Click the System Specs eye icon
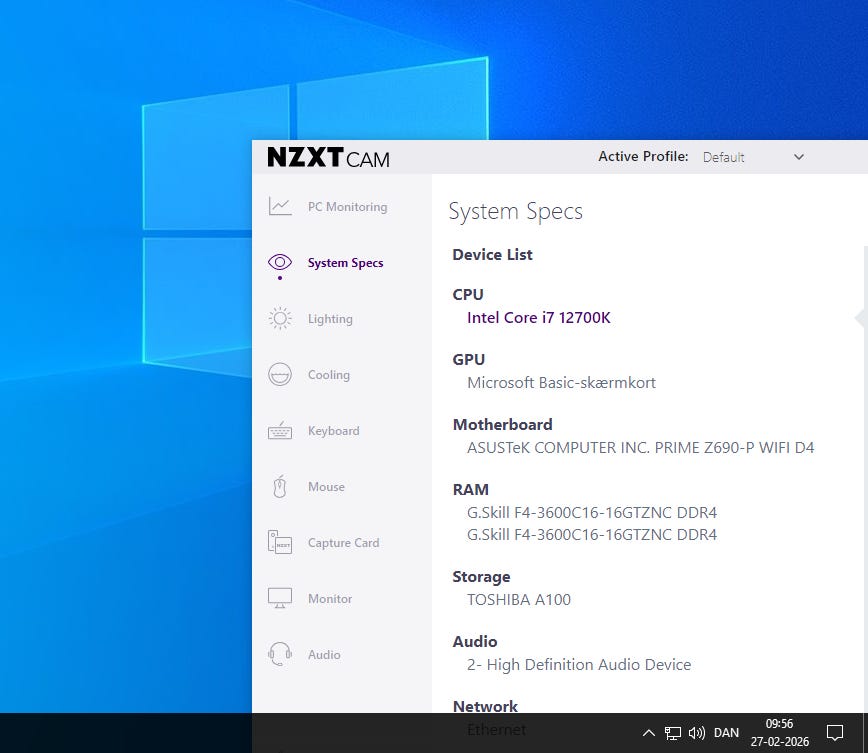This screenshot has width=868, height=753. pos(279,263)
